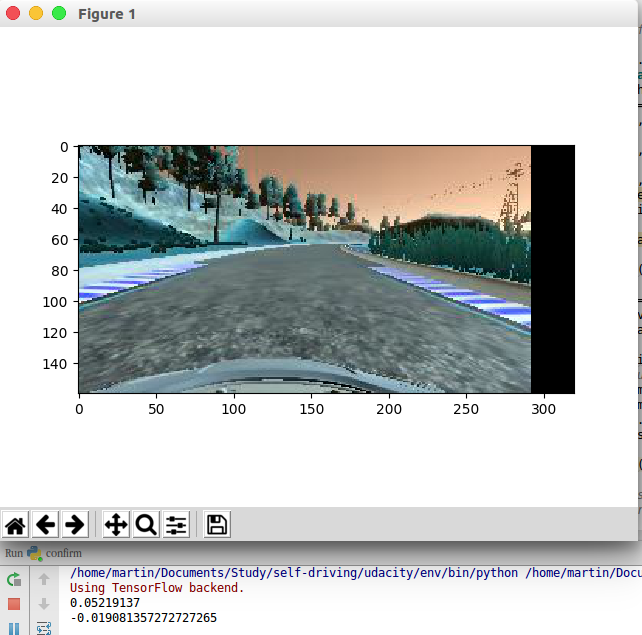
Task: Click the 'Using TensorFlow backend.' line
Action: point(157,588)
